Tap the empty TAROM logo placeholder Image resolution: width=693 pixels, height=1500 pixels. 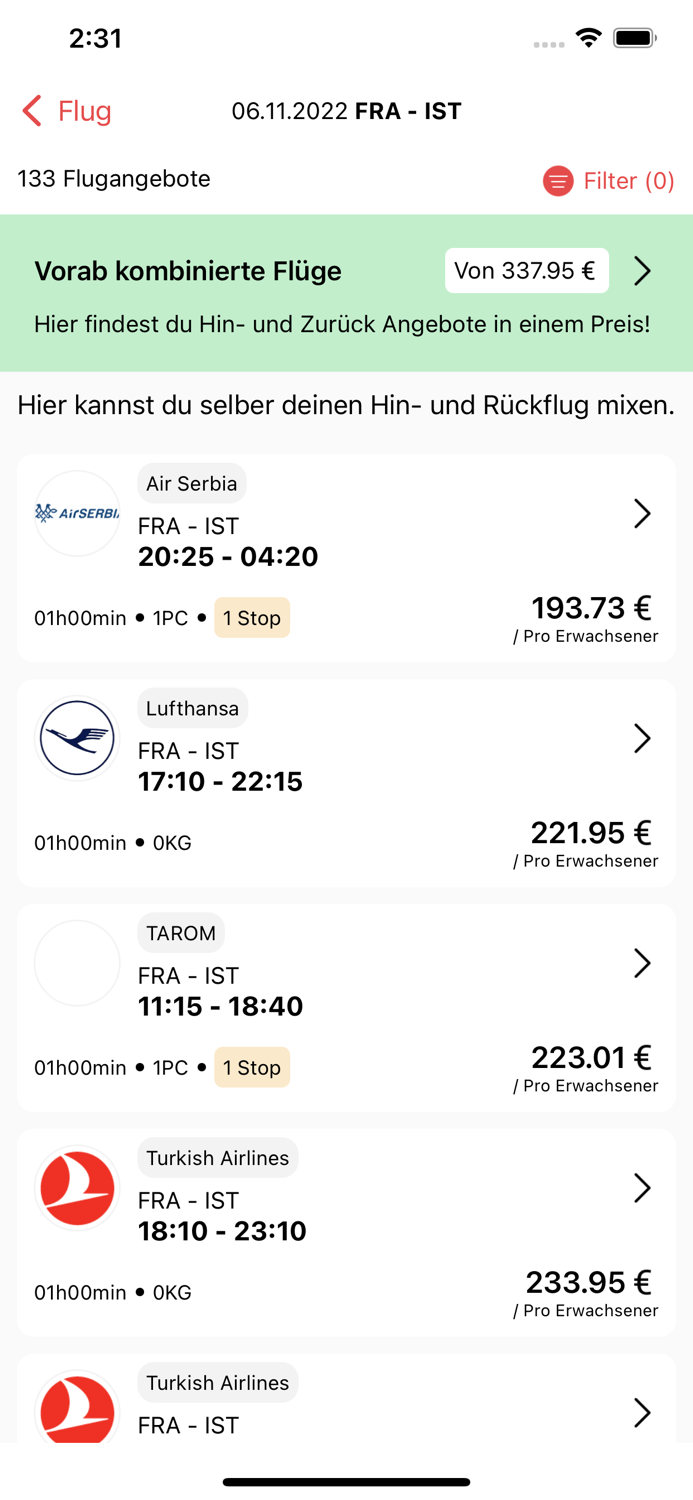[x=77, y=963]
